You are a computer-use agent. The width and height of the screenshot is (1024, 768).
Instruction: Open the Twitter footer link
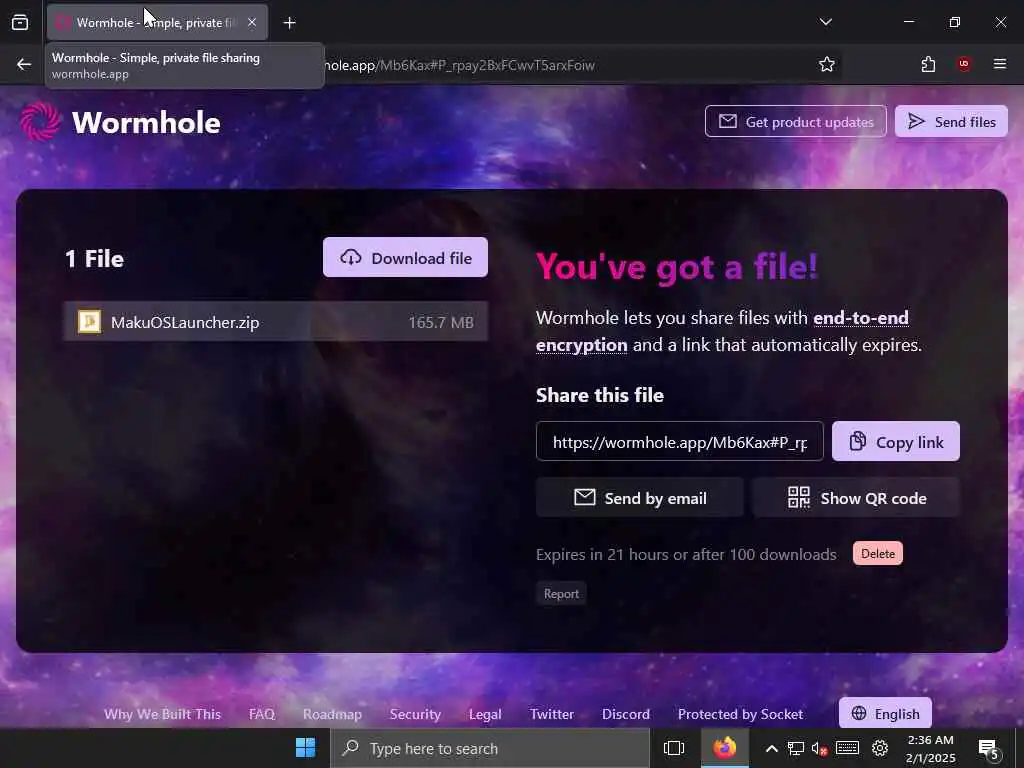click(x=552, y=714)
